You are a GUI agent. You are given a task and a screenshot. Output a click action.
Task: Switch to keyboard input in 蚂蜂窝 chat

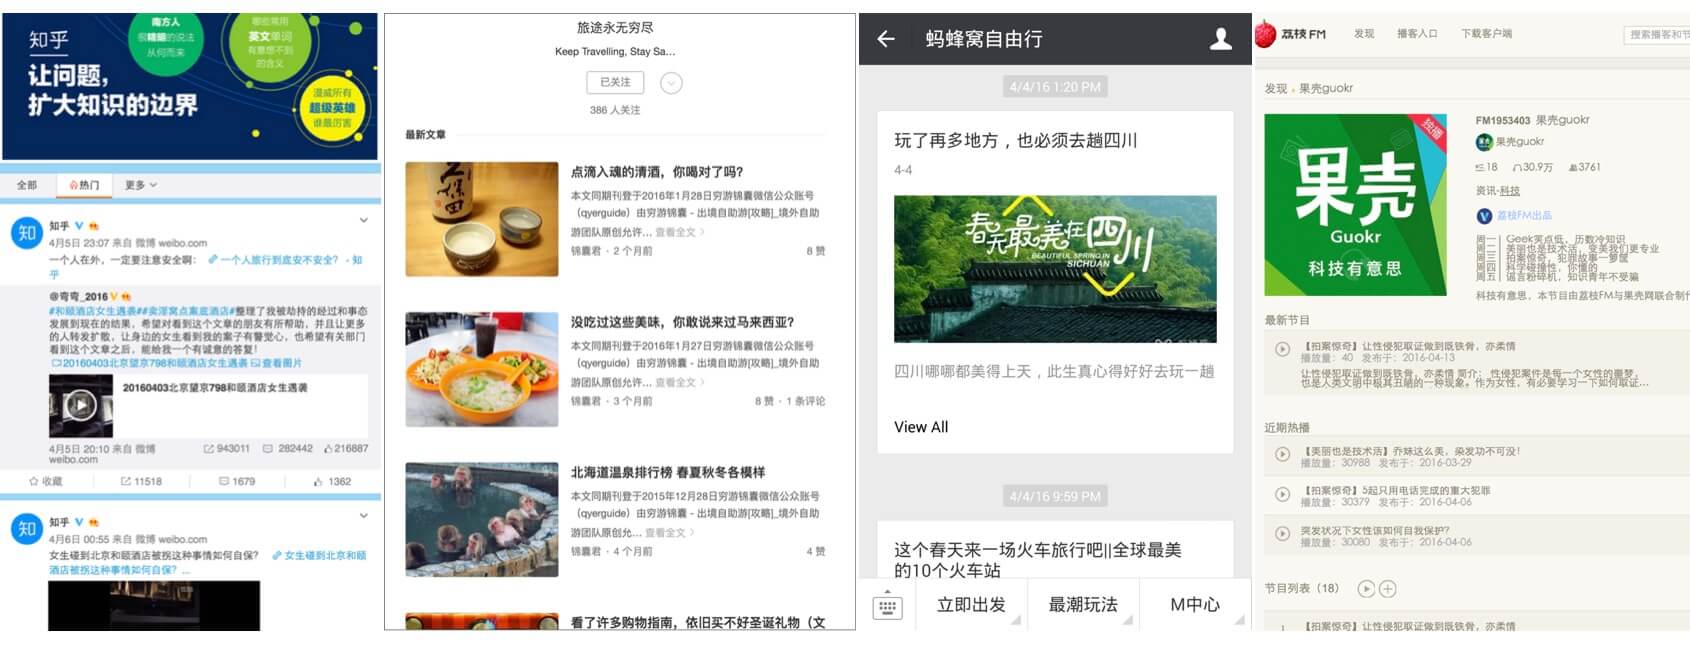coord(887,606)
